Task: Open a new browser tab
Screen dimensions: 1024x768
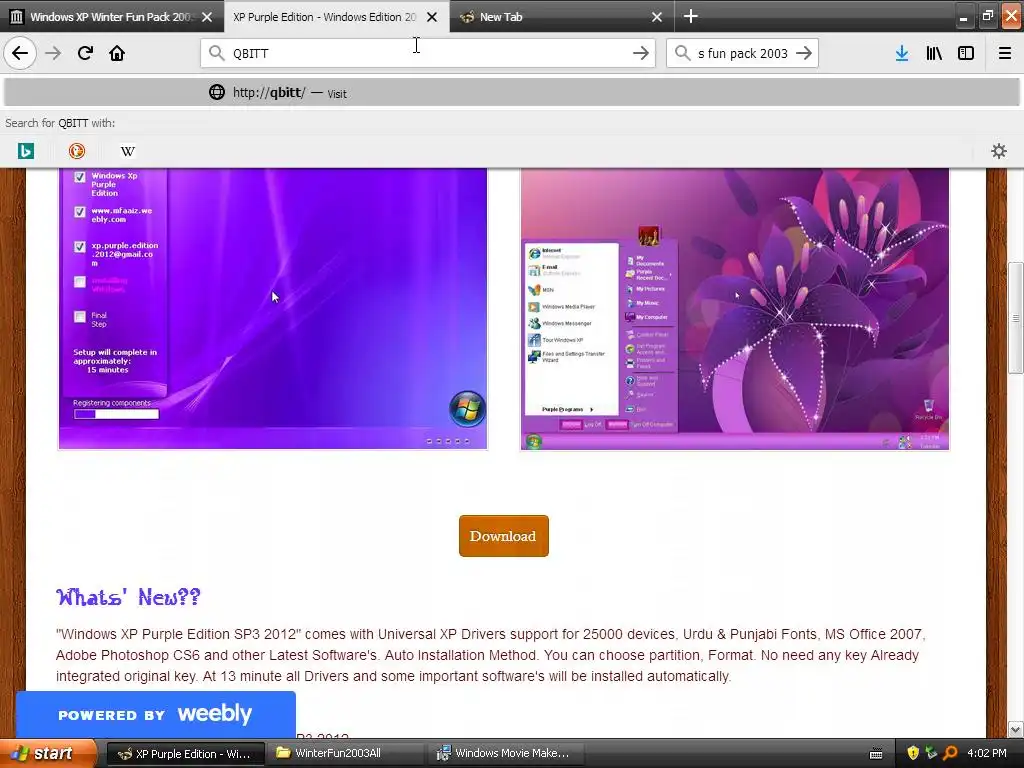Action: coord(690,16)
